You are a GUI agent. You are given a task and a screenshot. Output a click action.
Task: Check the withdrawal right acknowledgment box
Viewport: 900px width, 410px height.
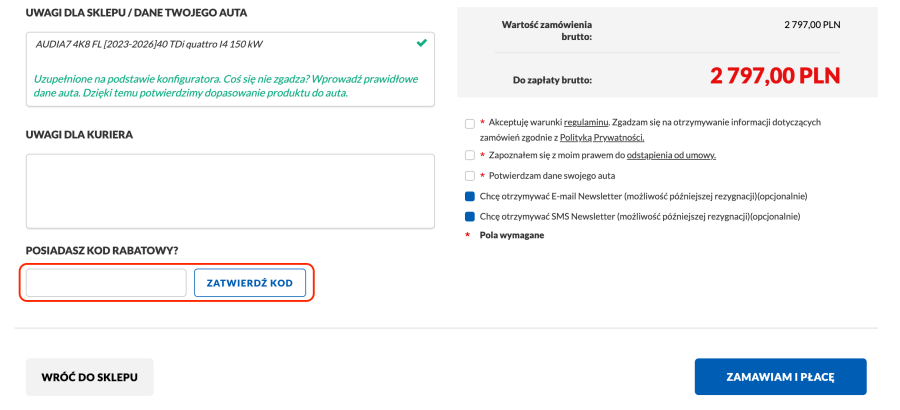tap(470, 156)
